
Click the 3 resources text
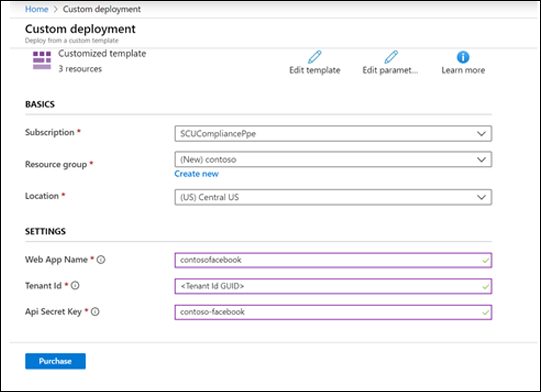pyautogui.click(x=80, y=69)
